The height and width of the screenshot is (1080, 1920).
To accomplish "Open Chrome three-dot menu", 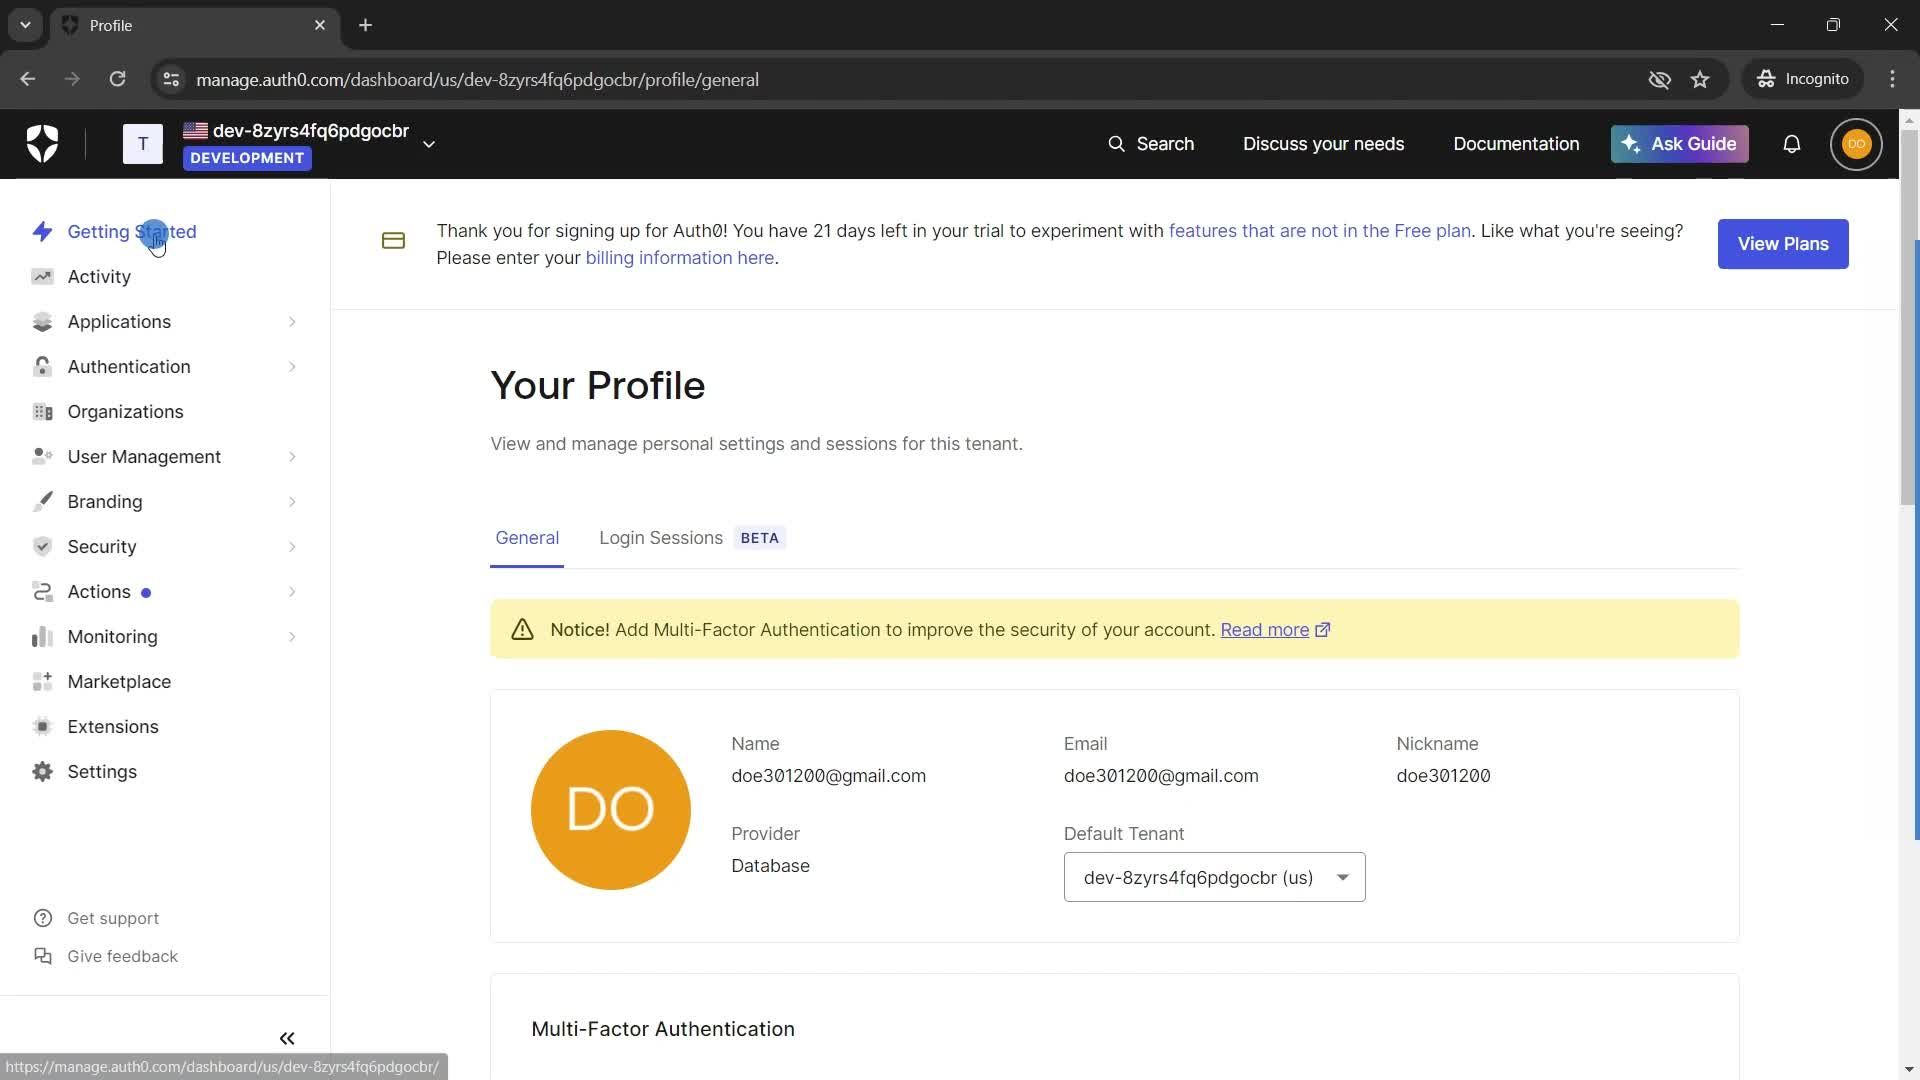I will click(1892, 80).
